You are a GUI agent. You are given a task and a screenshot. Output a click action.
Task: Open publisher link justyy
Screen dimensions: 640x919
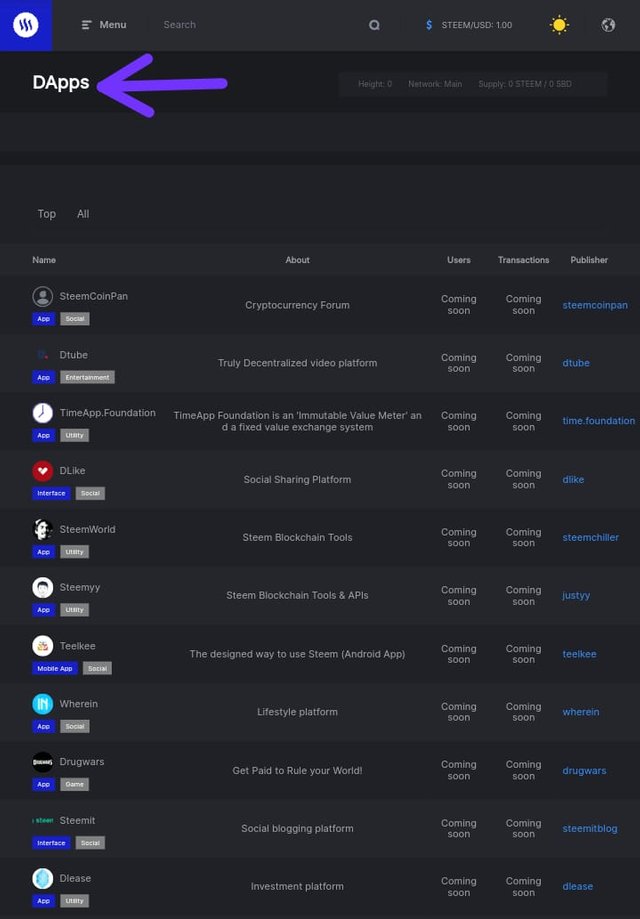tap(576, 595)
